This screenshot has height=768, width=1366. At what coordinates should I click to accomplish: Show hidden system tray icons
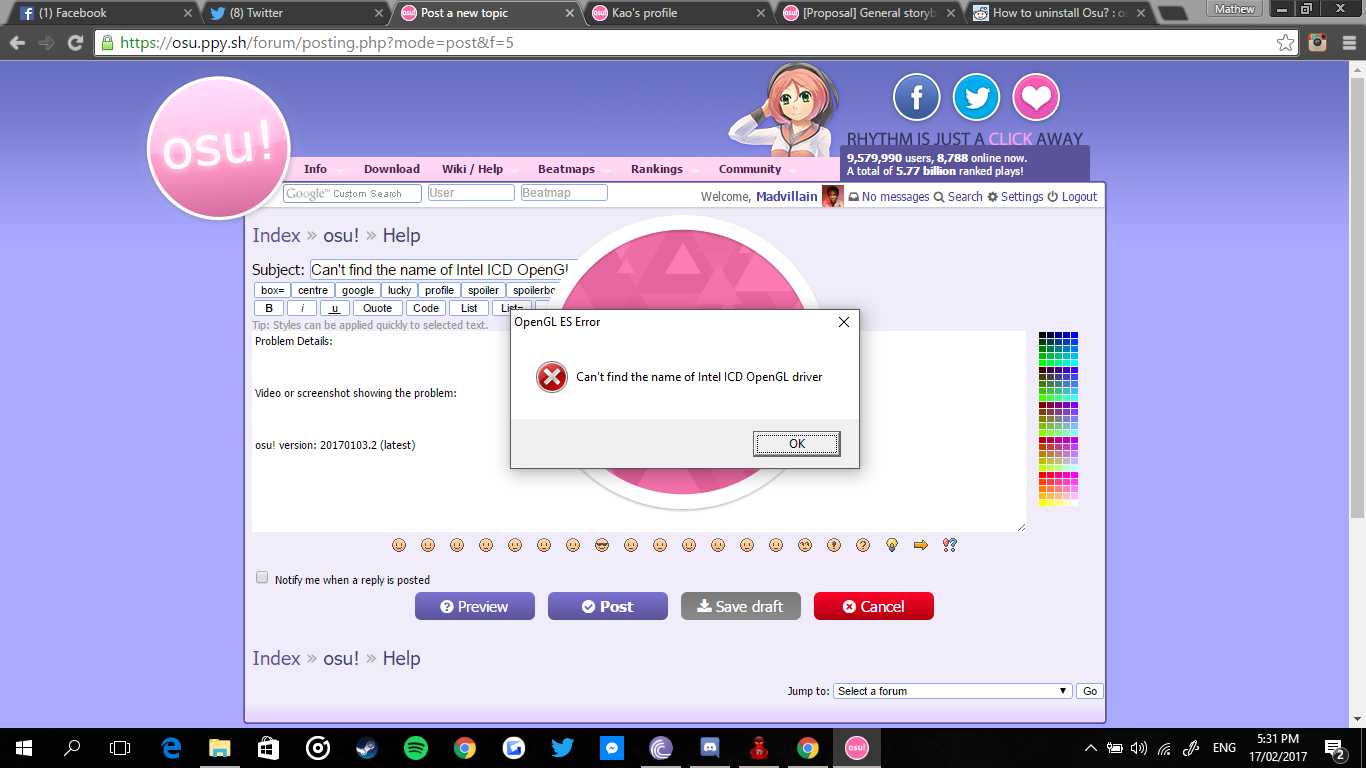coord(1091,748)
